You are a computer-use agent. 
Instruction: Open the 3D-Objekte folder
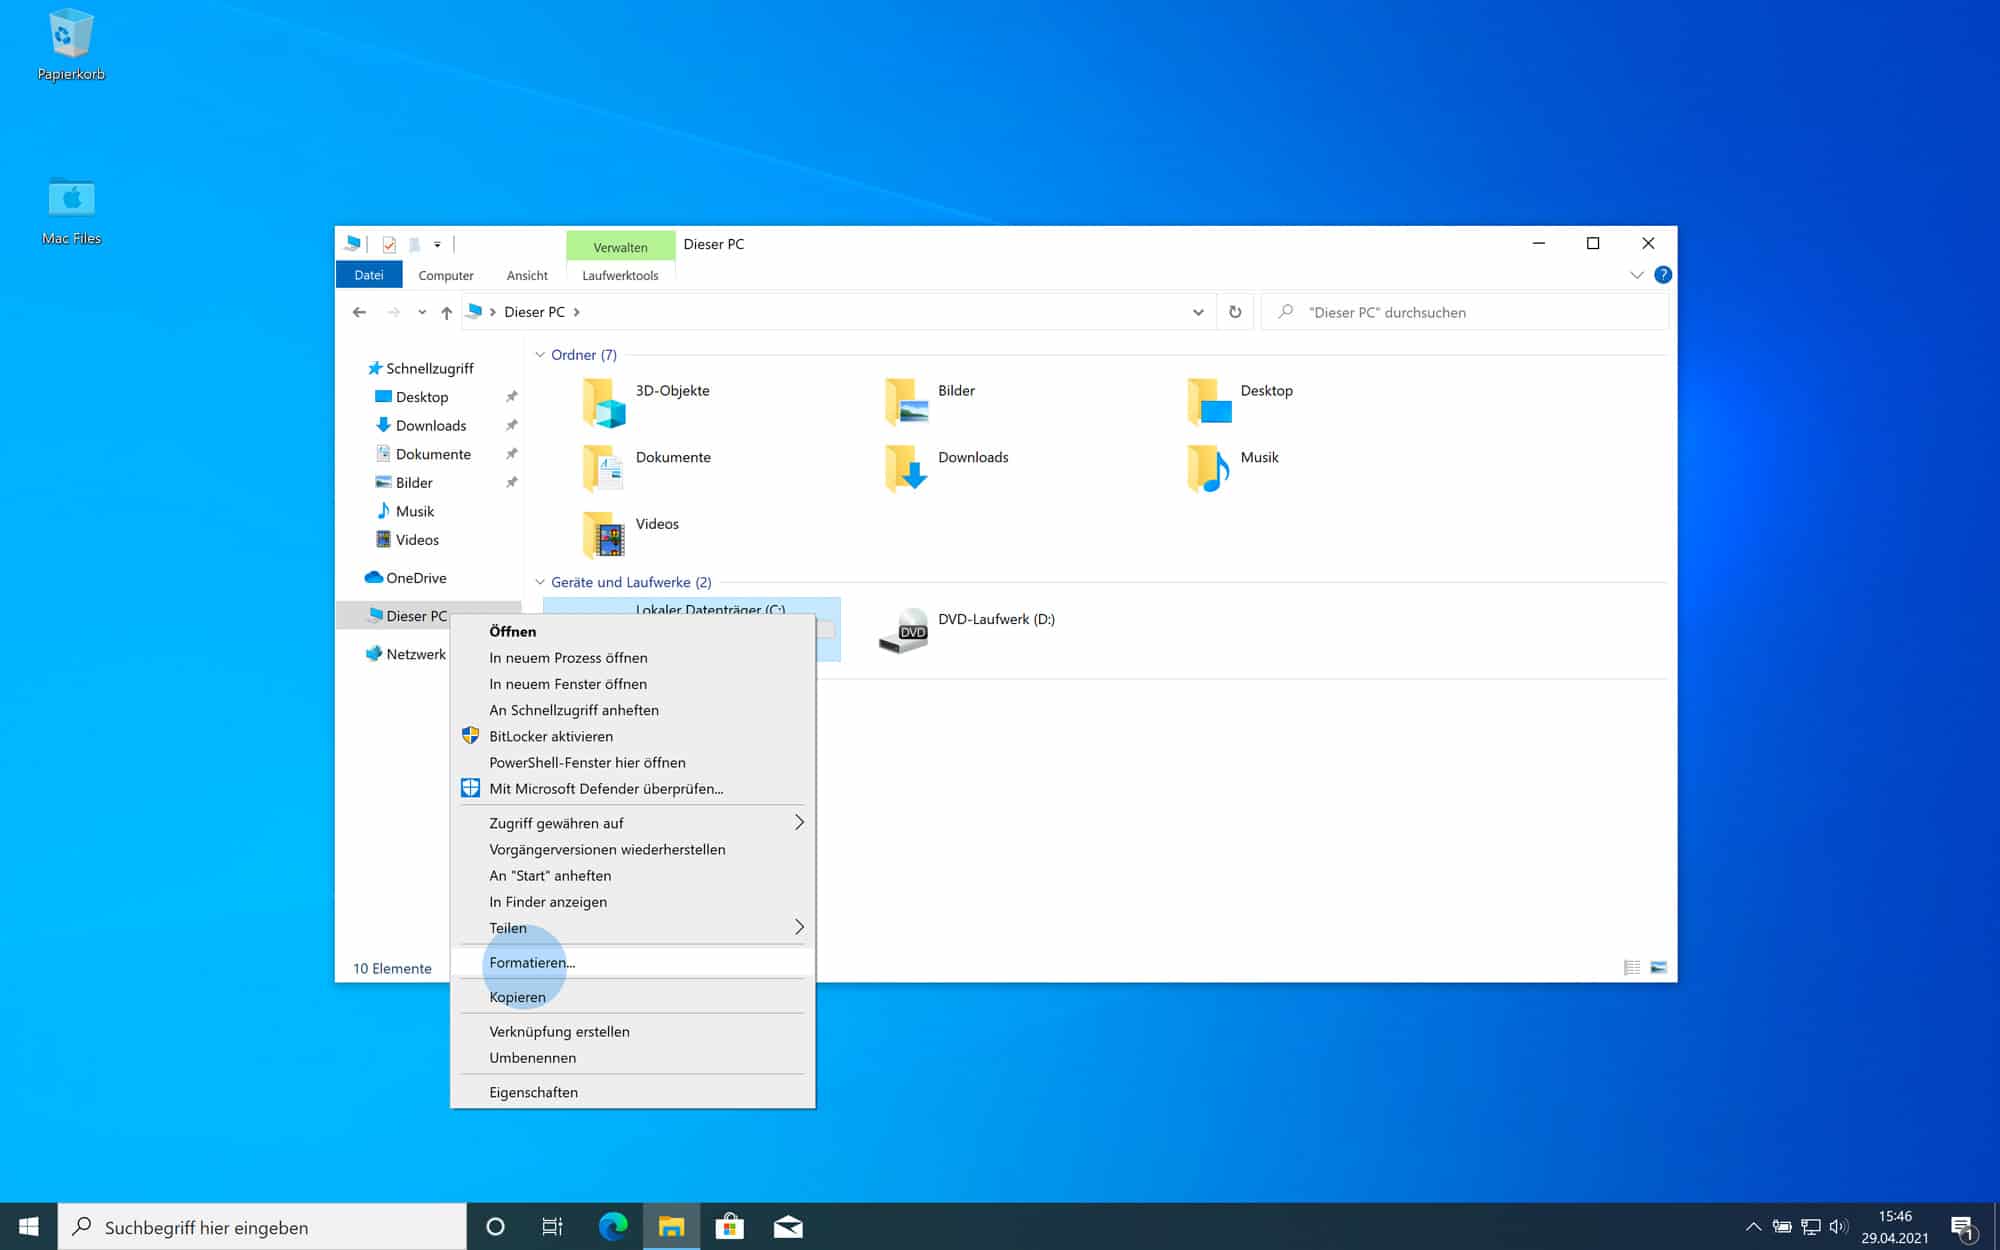(x=647, y=402)
